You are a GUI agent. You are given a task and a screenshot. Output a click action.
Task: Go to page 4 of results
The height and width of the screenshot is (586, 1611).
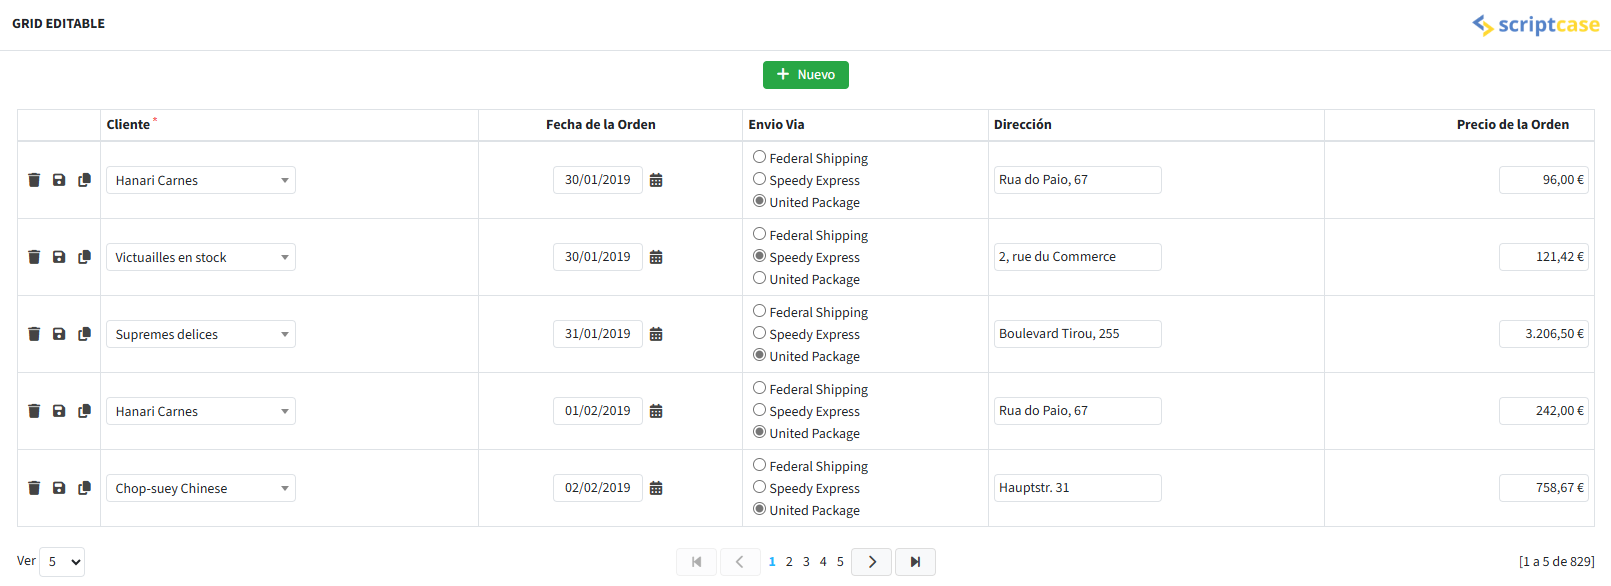(x=823, y=561)
